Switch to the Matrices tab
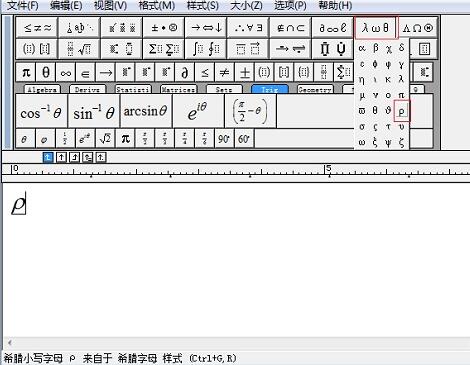470x365 pixels. (x=178, y=89)
